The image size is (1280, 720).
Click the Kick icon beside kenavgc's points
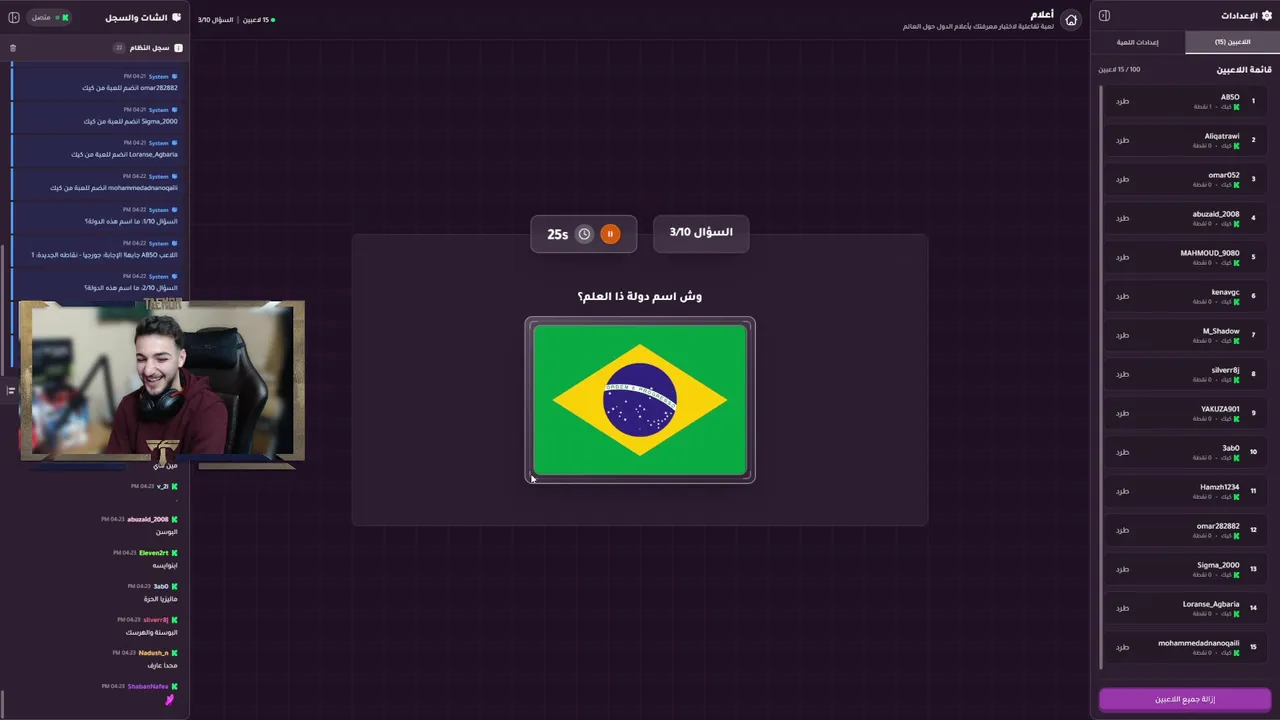coord(1236,302)
